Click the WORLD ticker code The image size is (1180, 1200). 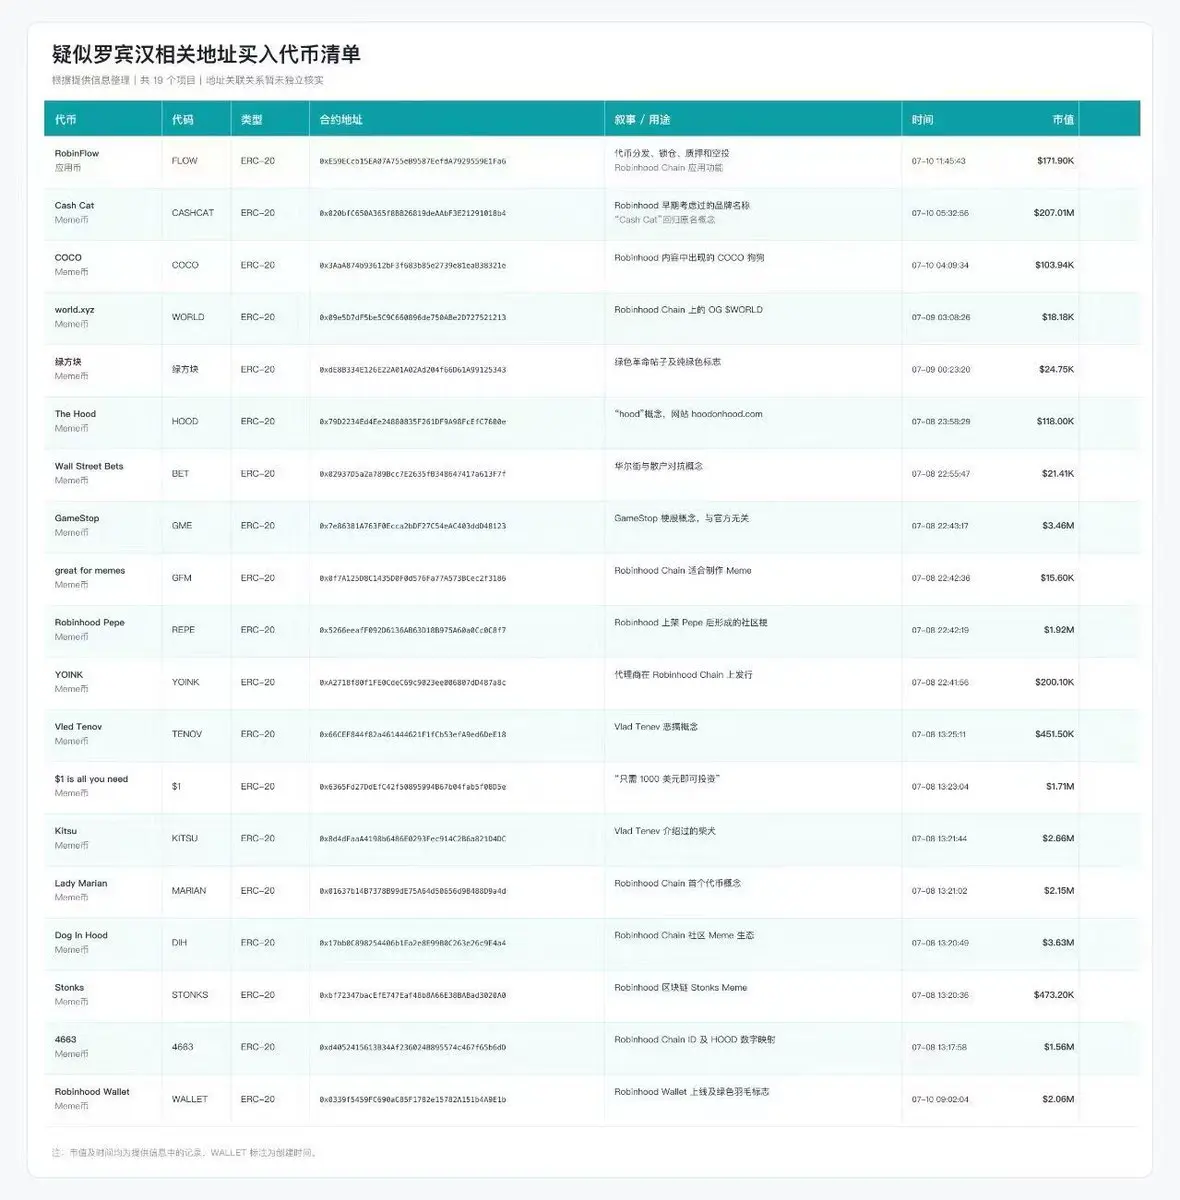188,317
